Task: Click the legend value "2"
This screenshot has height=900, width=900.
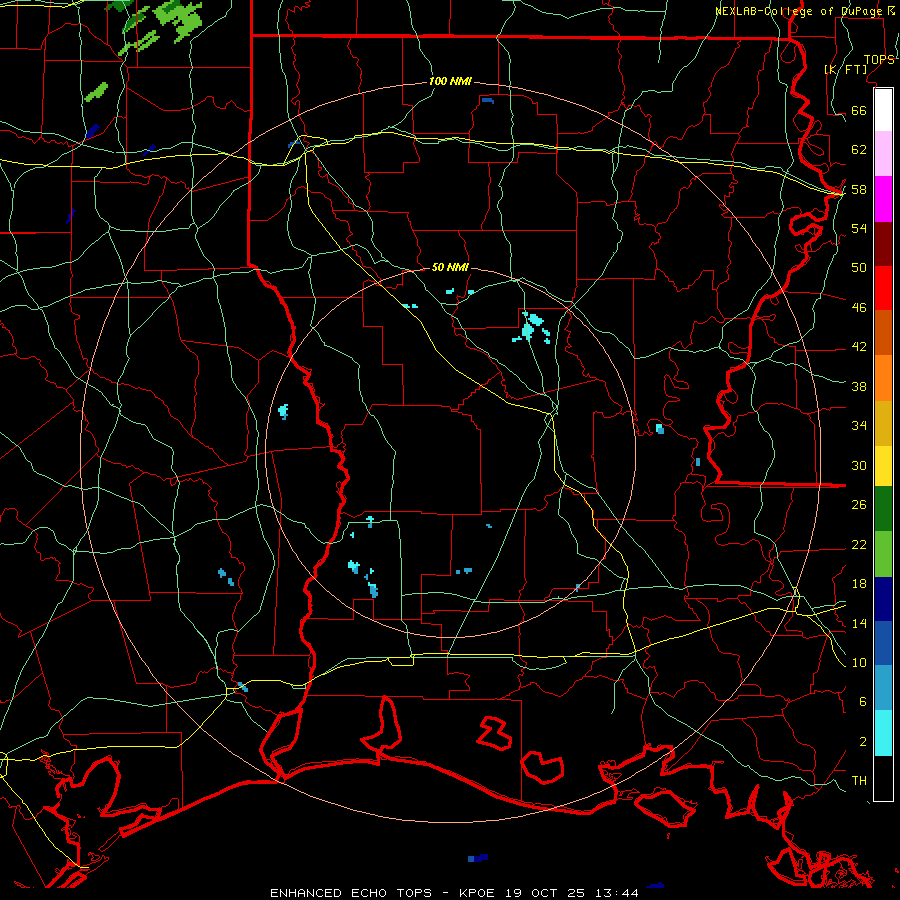Action: point(863,742)
